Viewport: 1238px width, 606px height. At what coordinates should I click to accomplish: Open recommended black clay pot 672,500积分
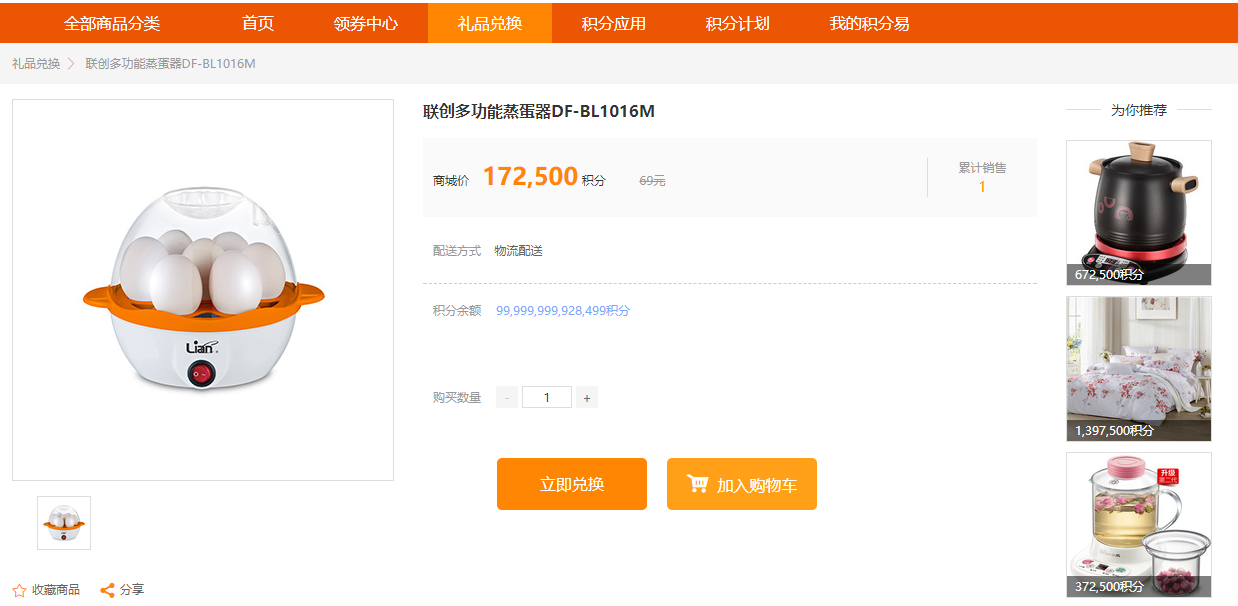click(1139, 213)
